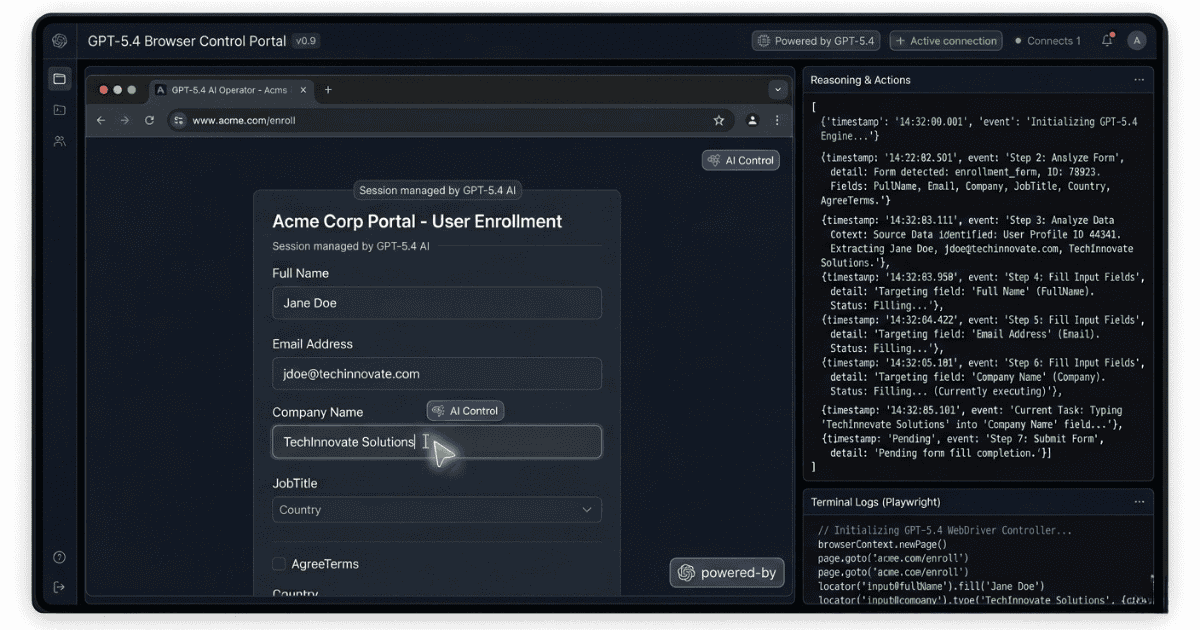Viewport: 1200px width, 630px height.
Task: Open the user avatar 'A' menu
Action: tap(1136, 41)
